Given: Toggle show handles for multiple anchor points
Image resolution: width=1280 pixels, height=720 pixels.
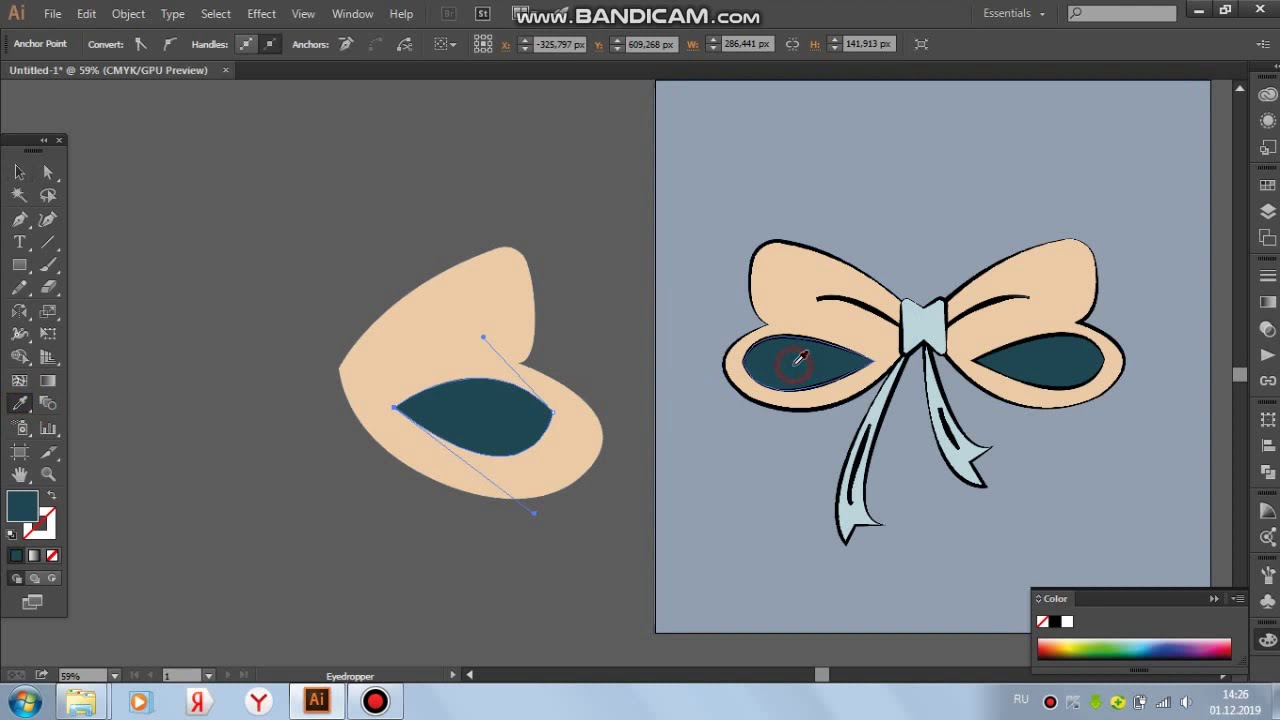Looking at the screenshot, I should pyautogui.click(x=246, y=44).
